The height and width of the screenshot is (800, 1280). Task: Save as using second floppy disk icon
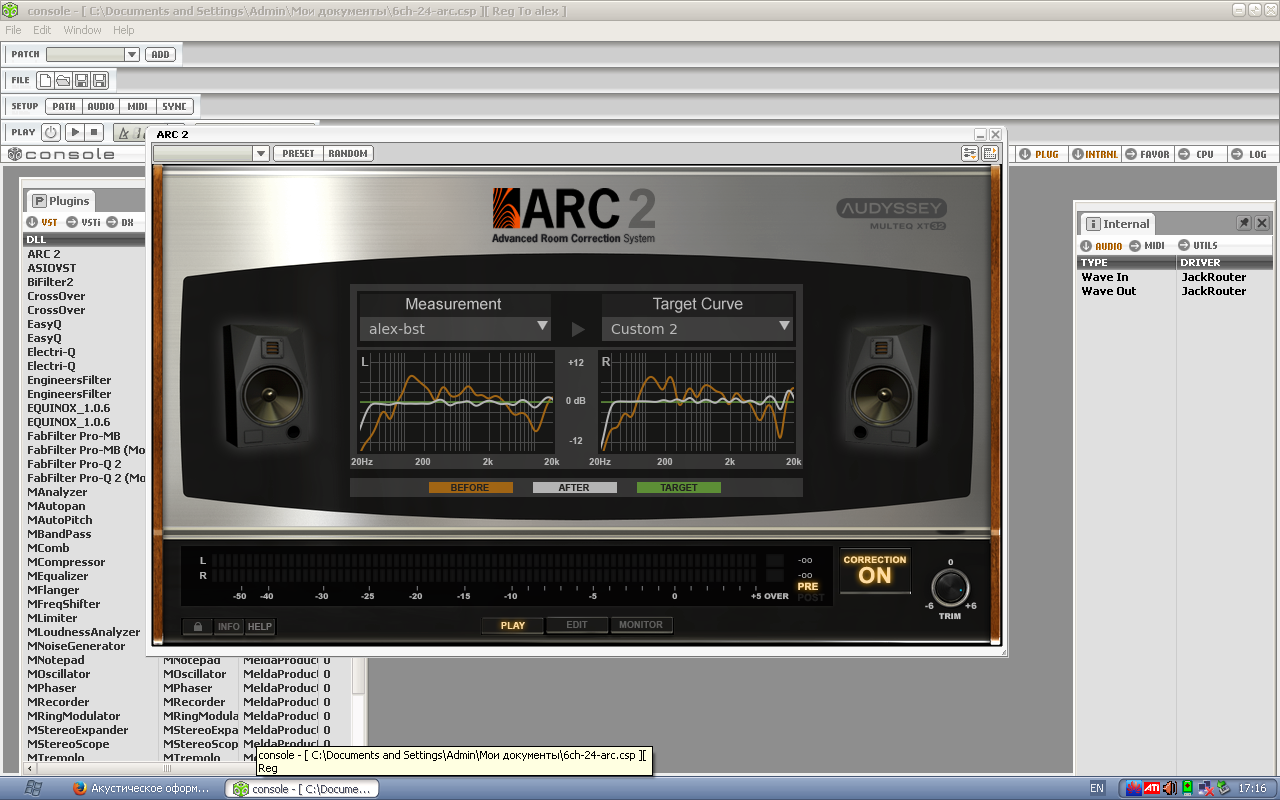[x=99, y=80]
